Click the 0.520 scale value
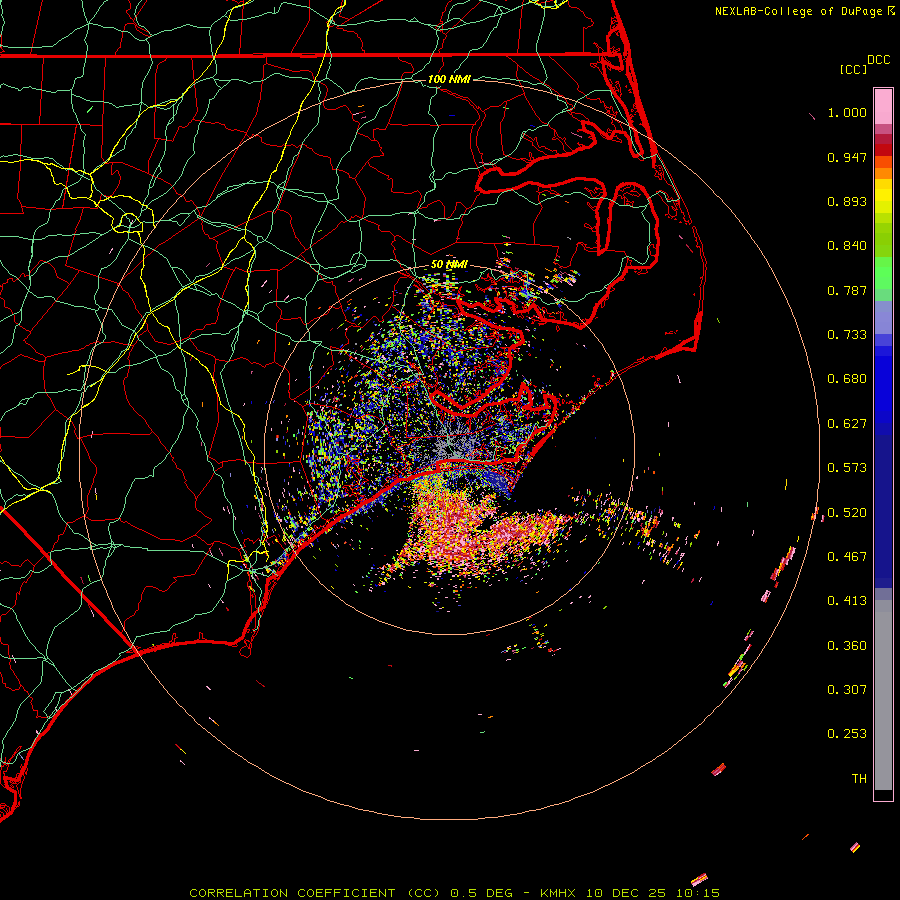The height and width of the screenshot is (900, 900). (847, 513)
